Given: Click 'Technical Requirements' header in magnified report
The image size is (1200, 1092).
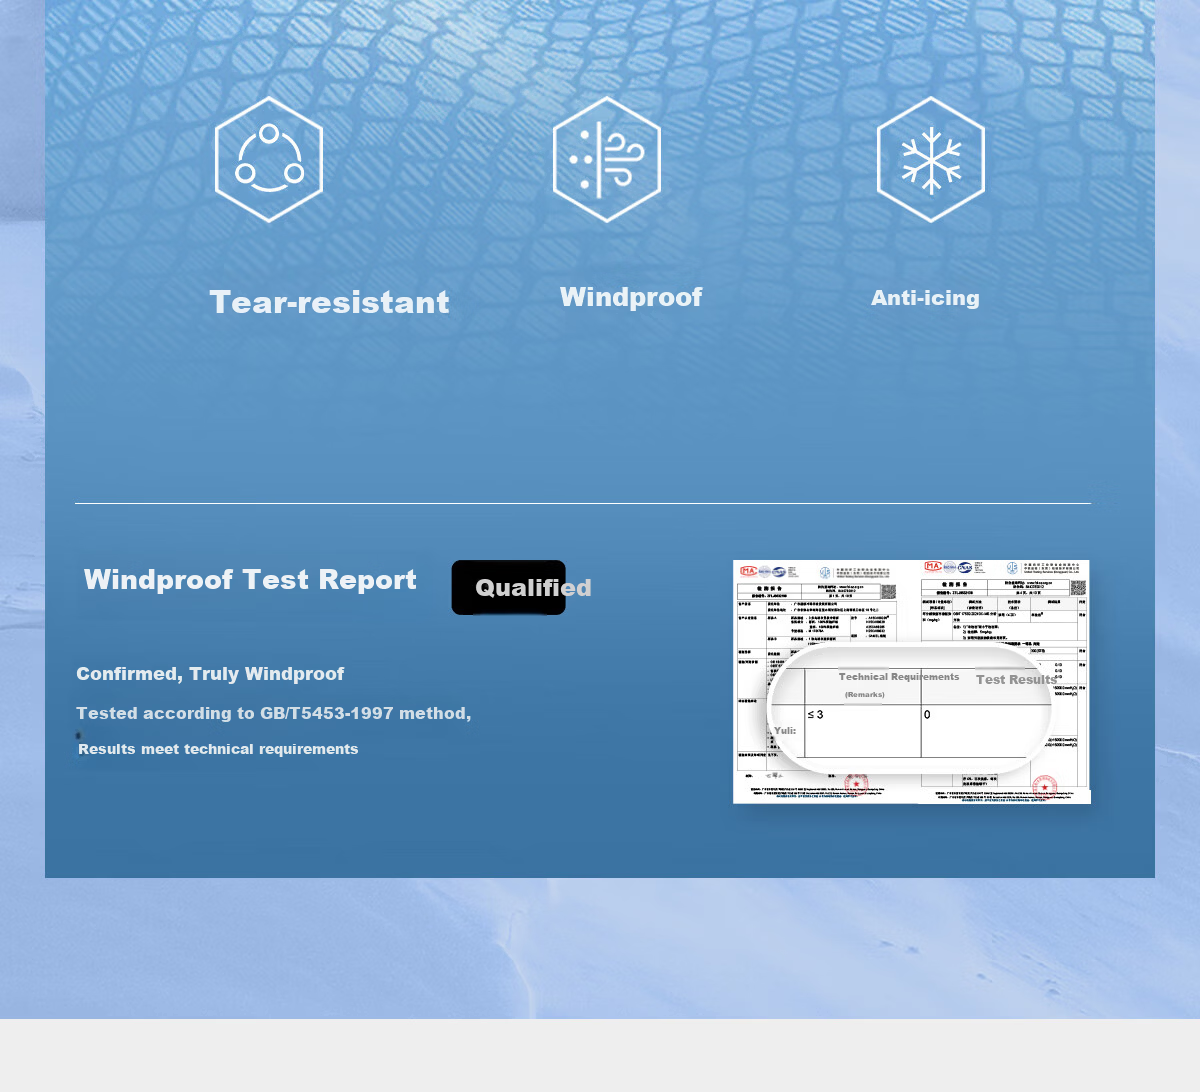Looking at the screenshot, I should point(899,677).
